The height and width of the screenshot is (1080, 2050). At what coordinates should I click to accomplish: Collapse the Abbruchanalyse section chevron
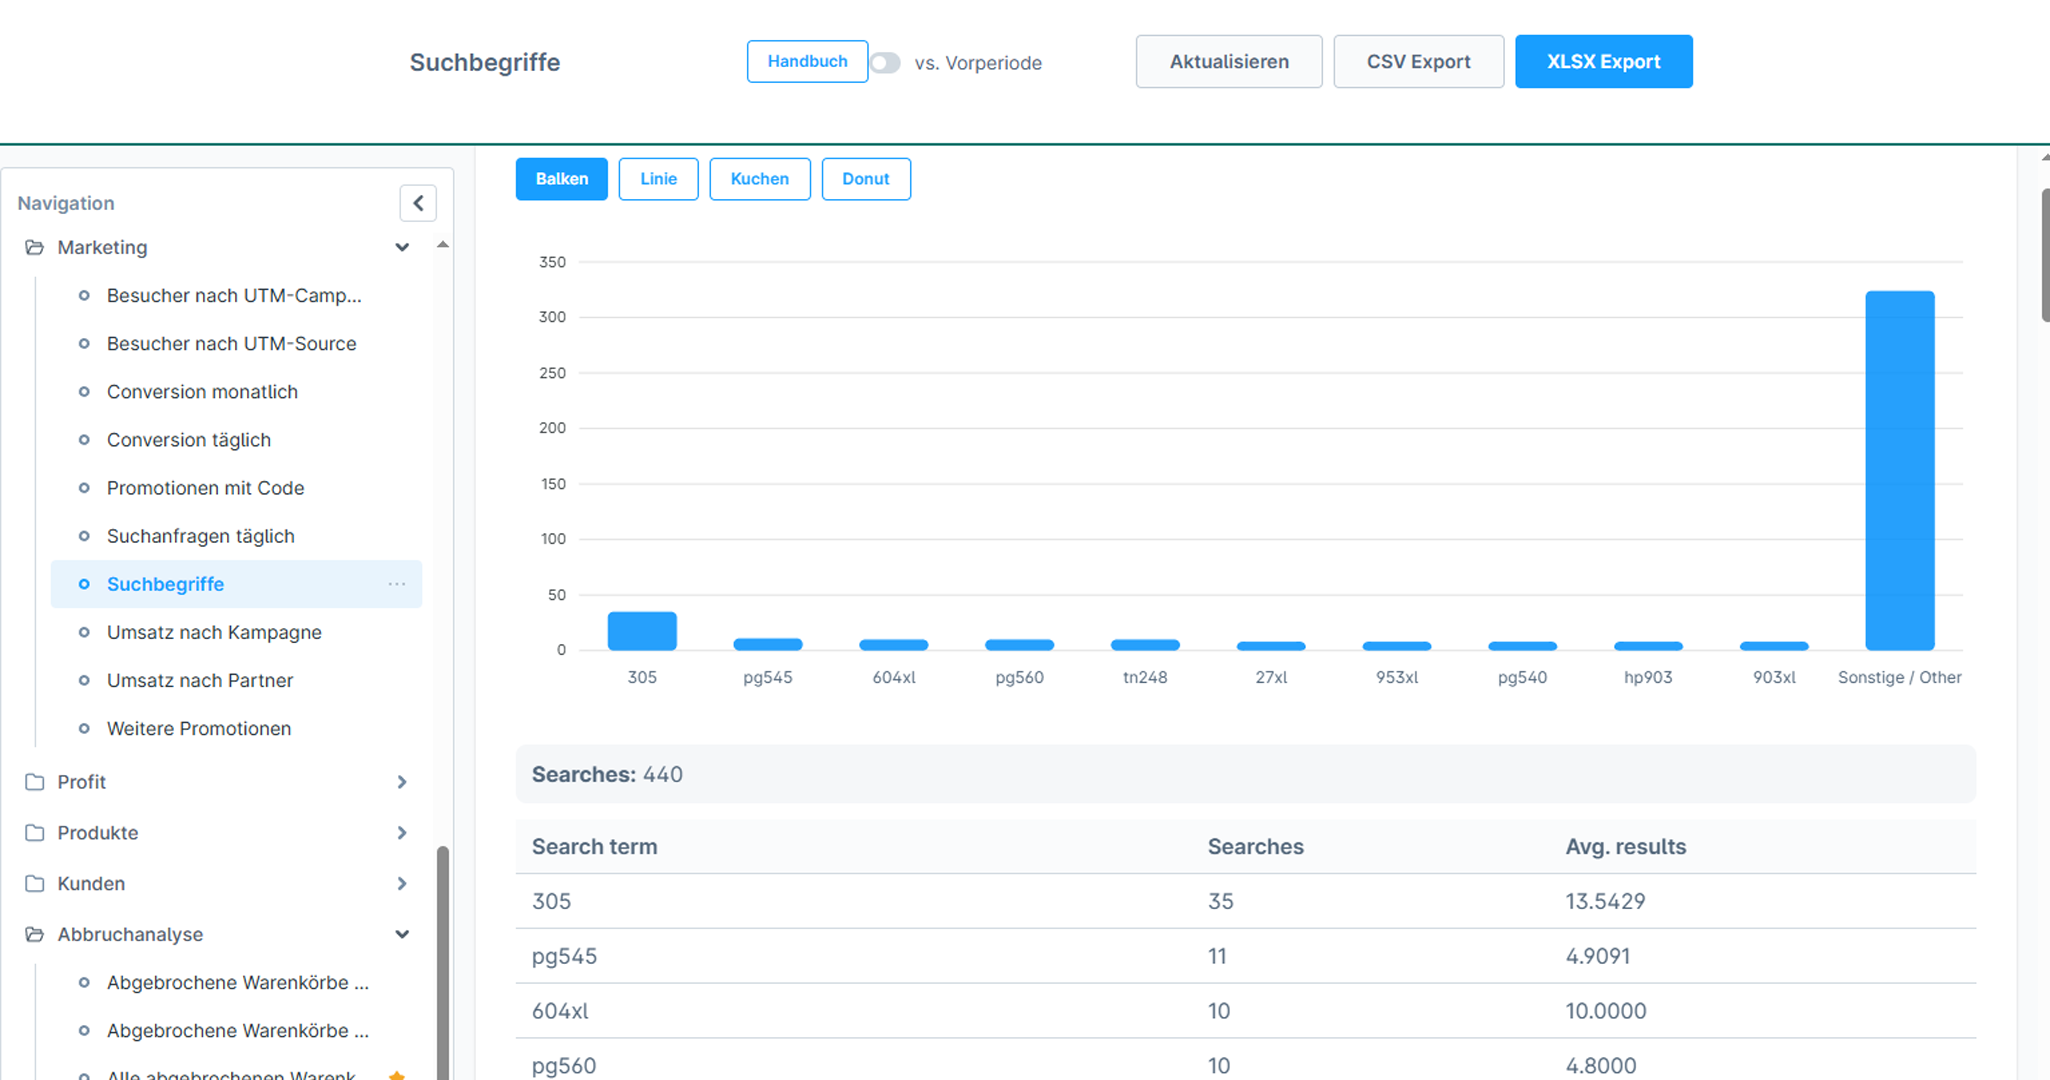pyautogui.click(x=402, y=935)
